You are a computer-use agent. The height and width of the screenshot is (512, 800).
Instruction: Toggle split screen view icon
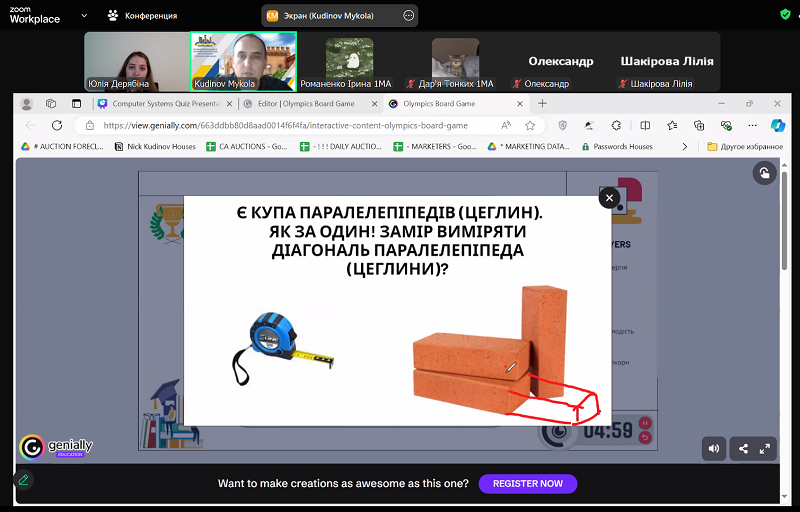[x=645, y=125]
